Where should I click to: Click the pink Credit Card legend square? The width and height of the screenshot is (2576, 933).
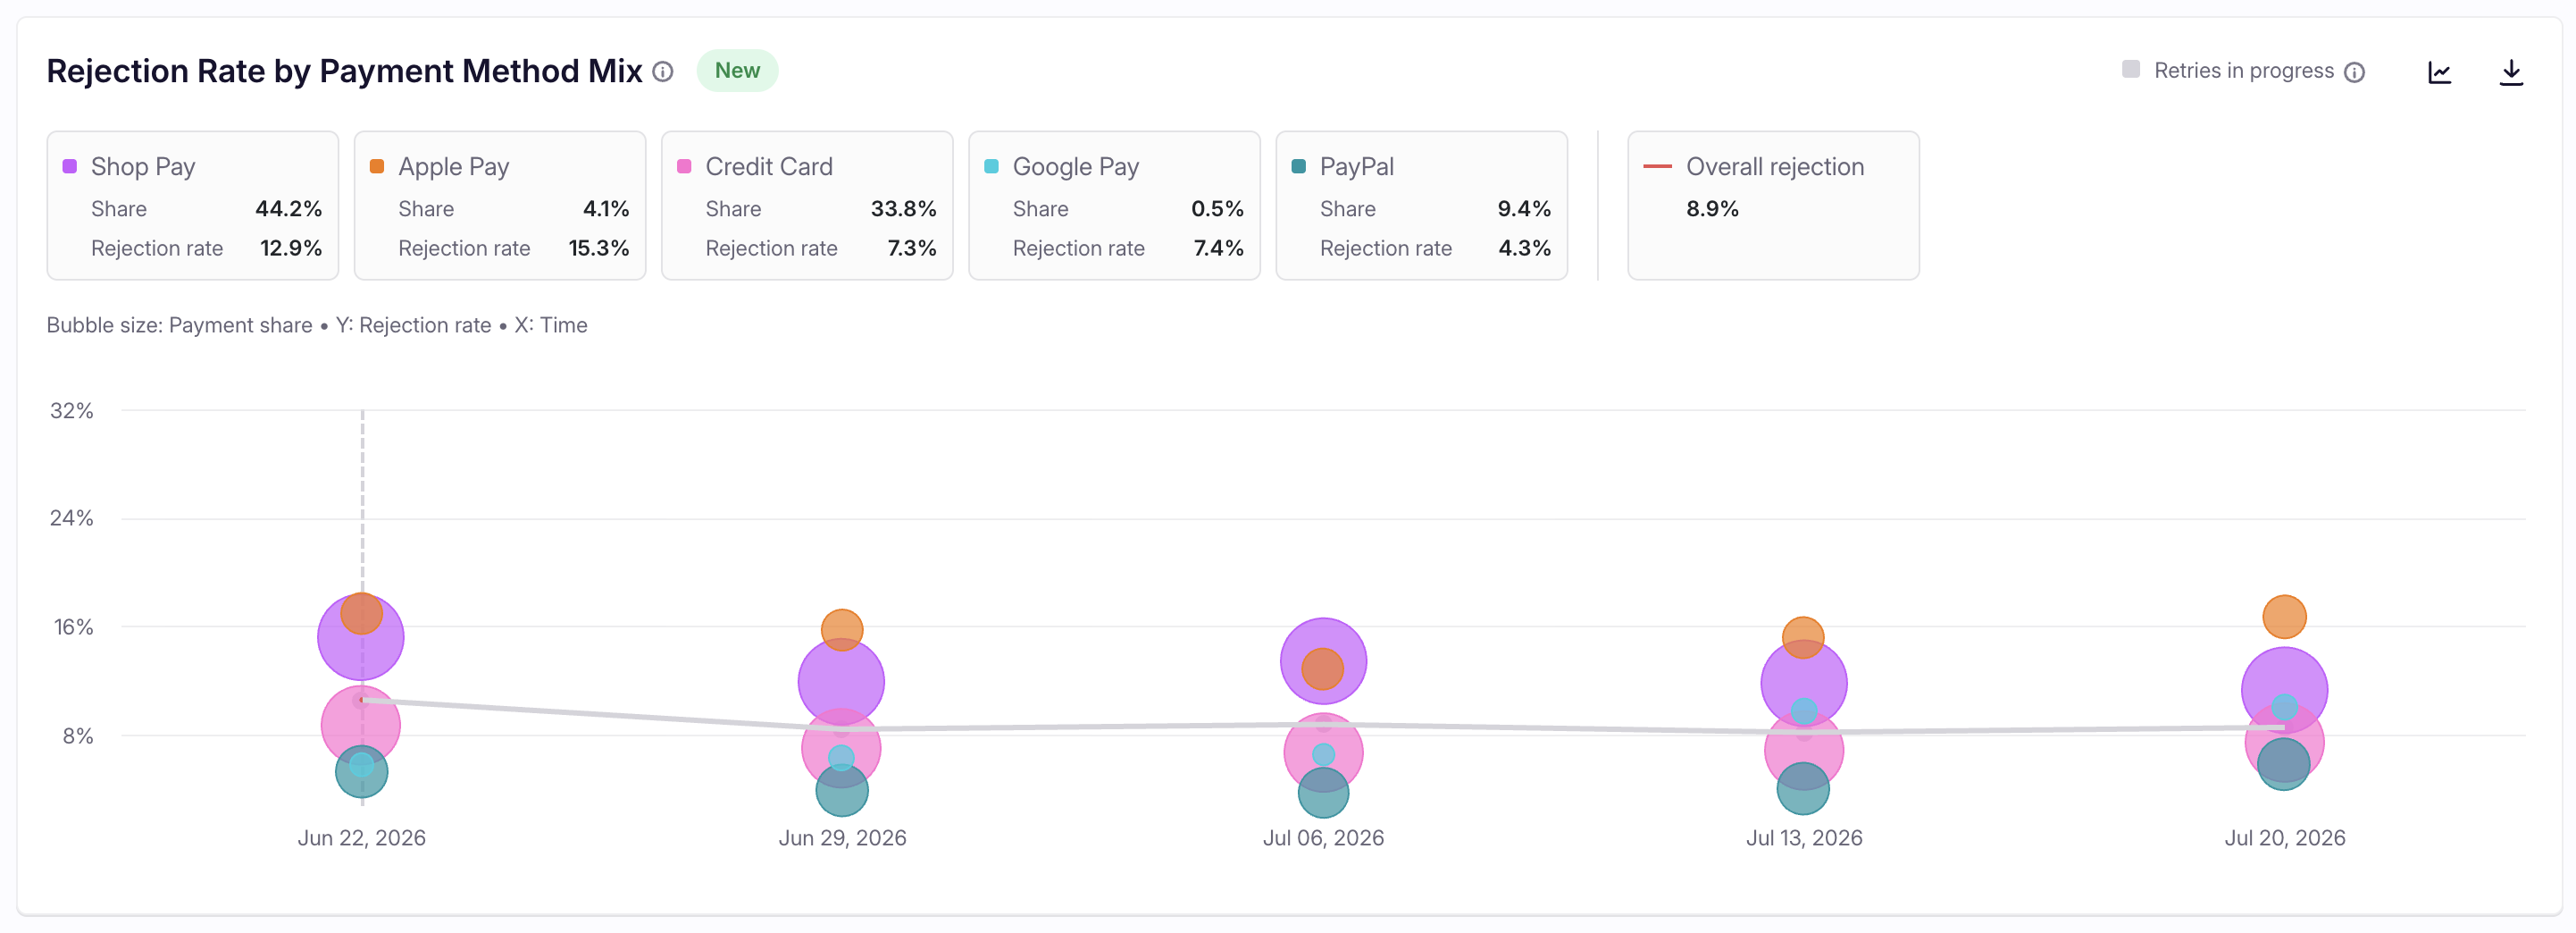(684, 166)
